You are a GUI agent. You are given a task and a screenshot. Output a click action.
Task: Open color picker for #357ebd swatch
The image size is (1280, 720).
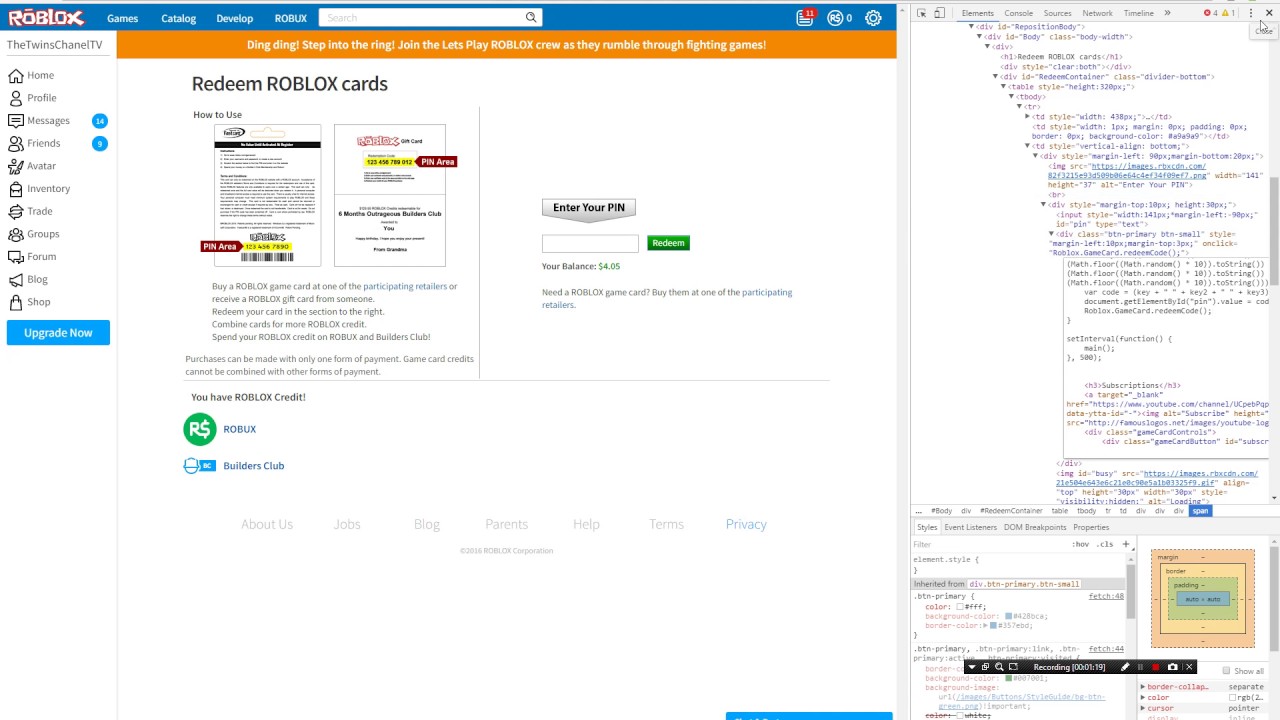993,626
